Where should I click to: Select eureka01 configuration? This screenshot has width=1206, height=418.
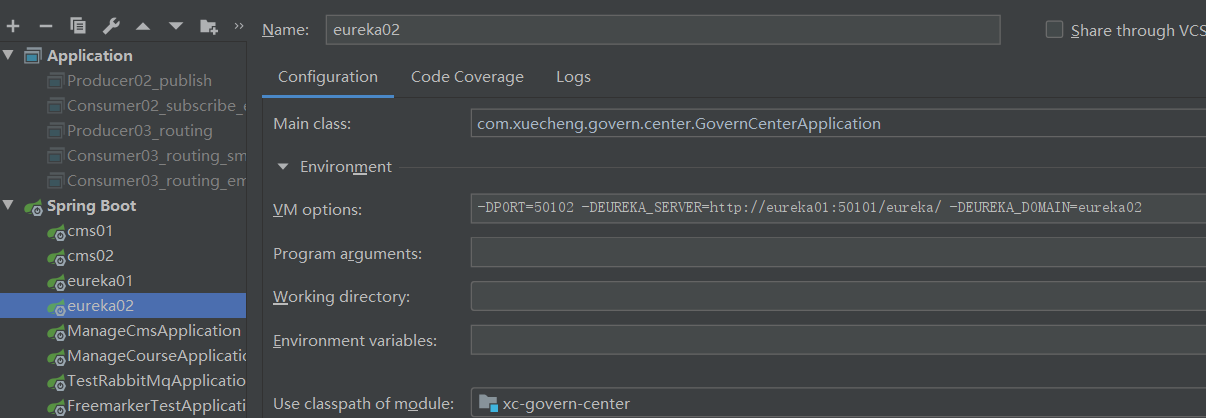tap(100, 280)
